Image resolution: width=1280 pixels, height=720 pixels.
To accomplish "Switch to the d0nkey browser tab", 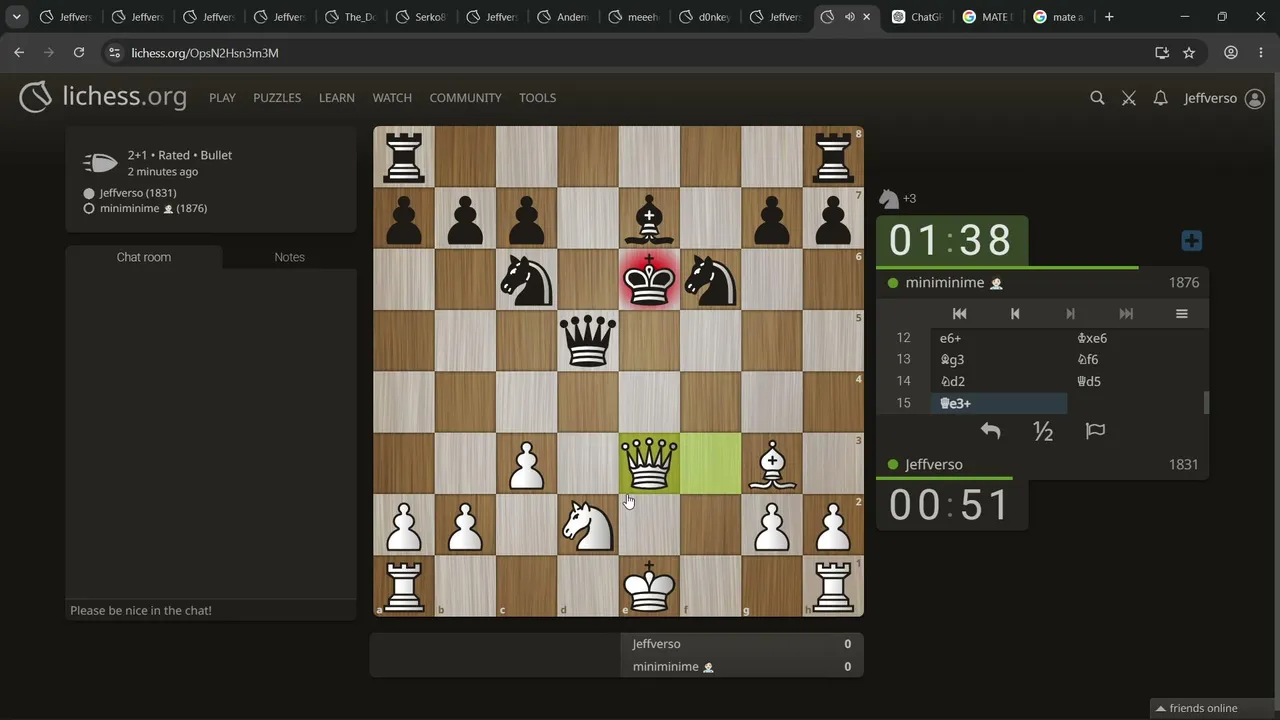I will [x=706, y=17].
